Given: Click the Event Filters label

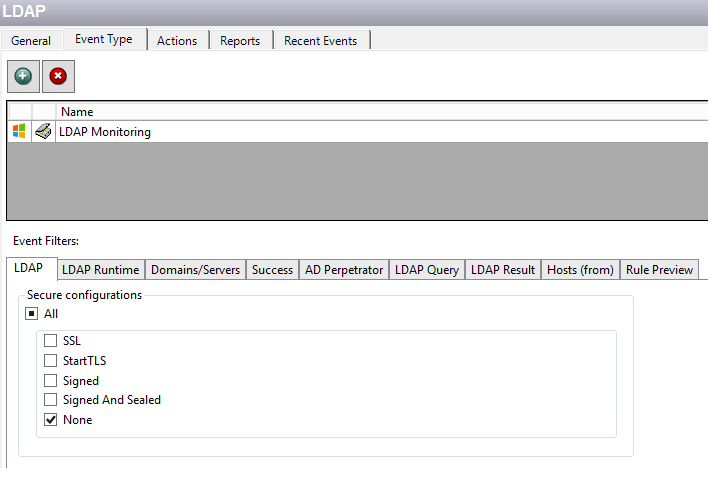Looking at the screenshot, I should click(46, 241).
